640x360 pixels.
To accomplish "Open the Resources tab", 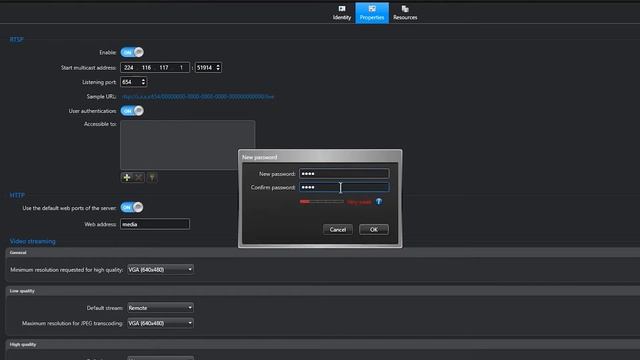I will click(x=405, y=13).
